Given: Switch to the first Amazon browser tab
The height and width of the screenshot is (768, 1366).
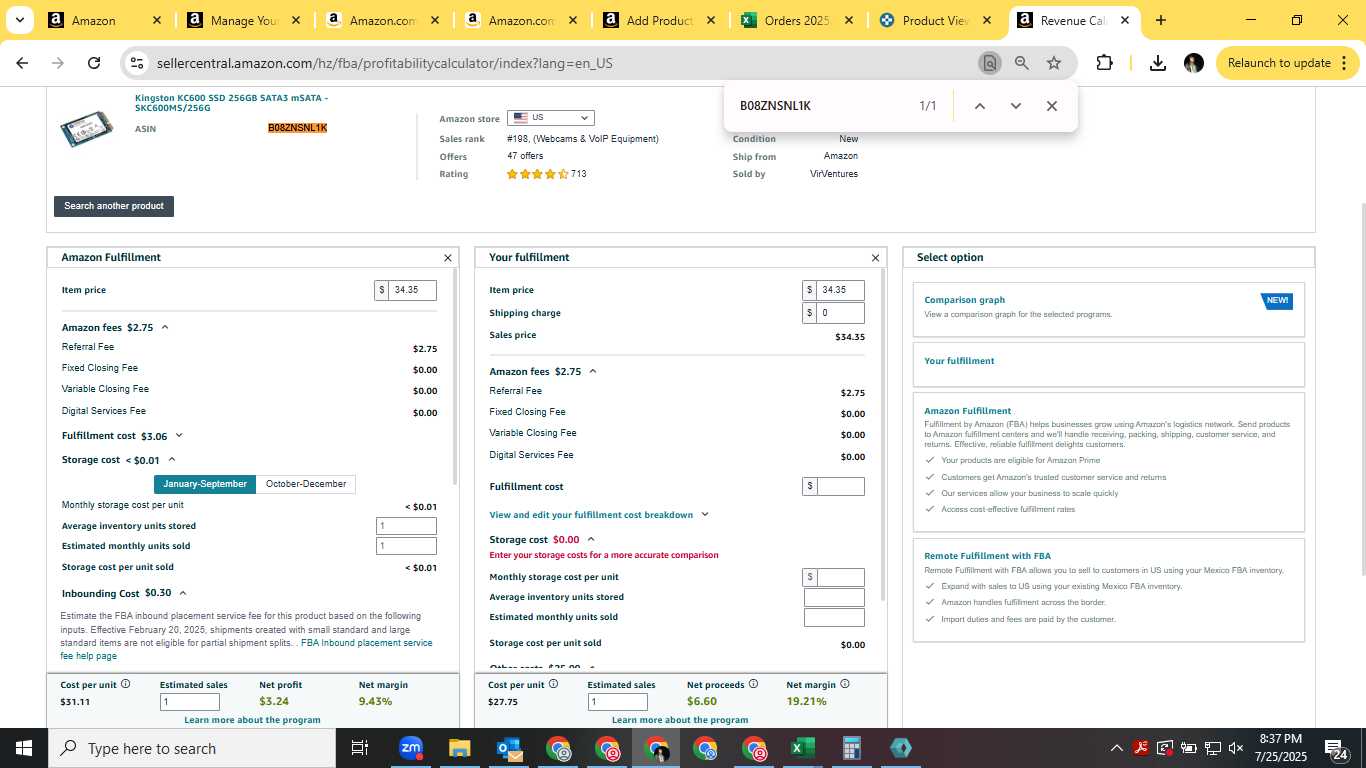Looking at the screenshot, I should coord(93,20).
